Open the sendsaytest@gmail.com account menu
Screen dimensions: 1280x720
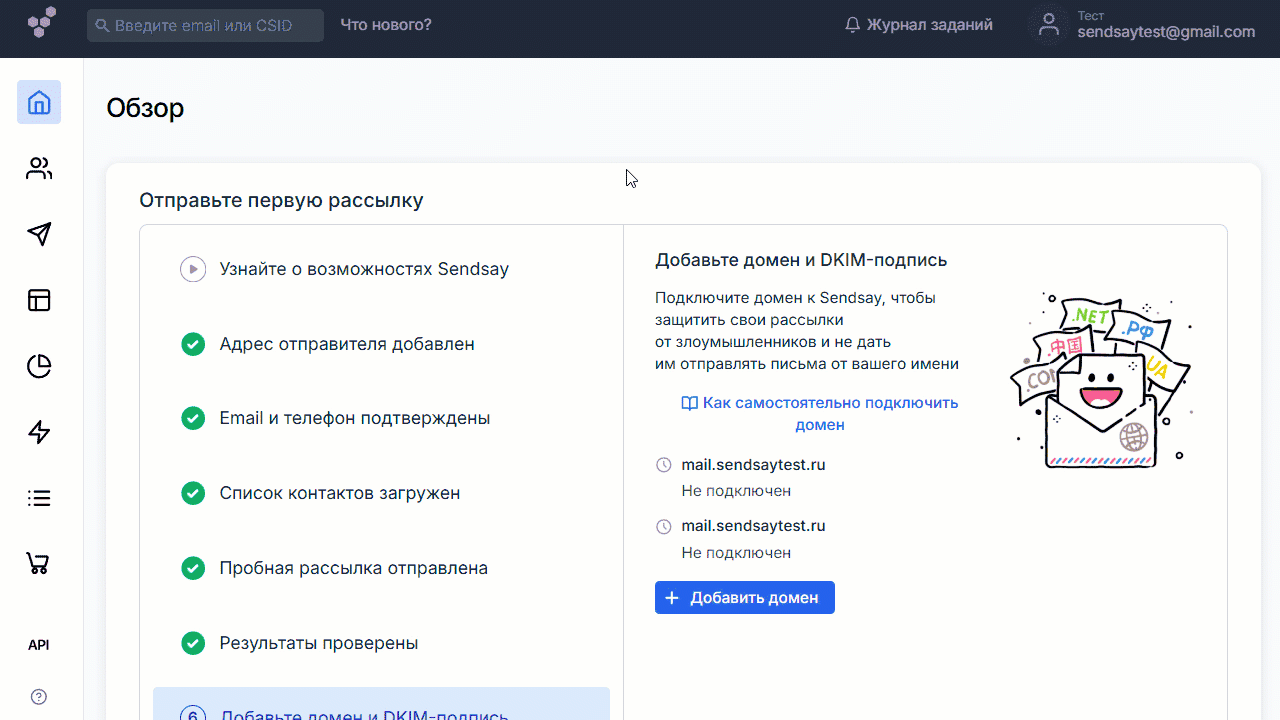1144,26
